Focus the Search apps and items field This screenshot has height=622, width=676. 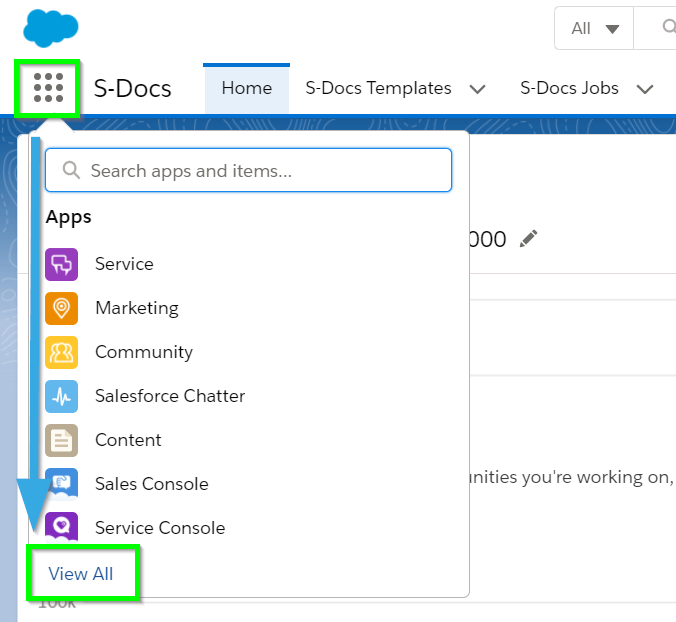pos(248,170)
